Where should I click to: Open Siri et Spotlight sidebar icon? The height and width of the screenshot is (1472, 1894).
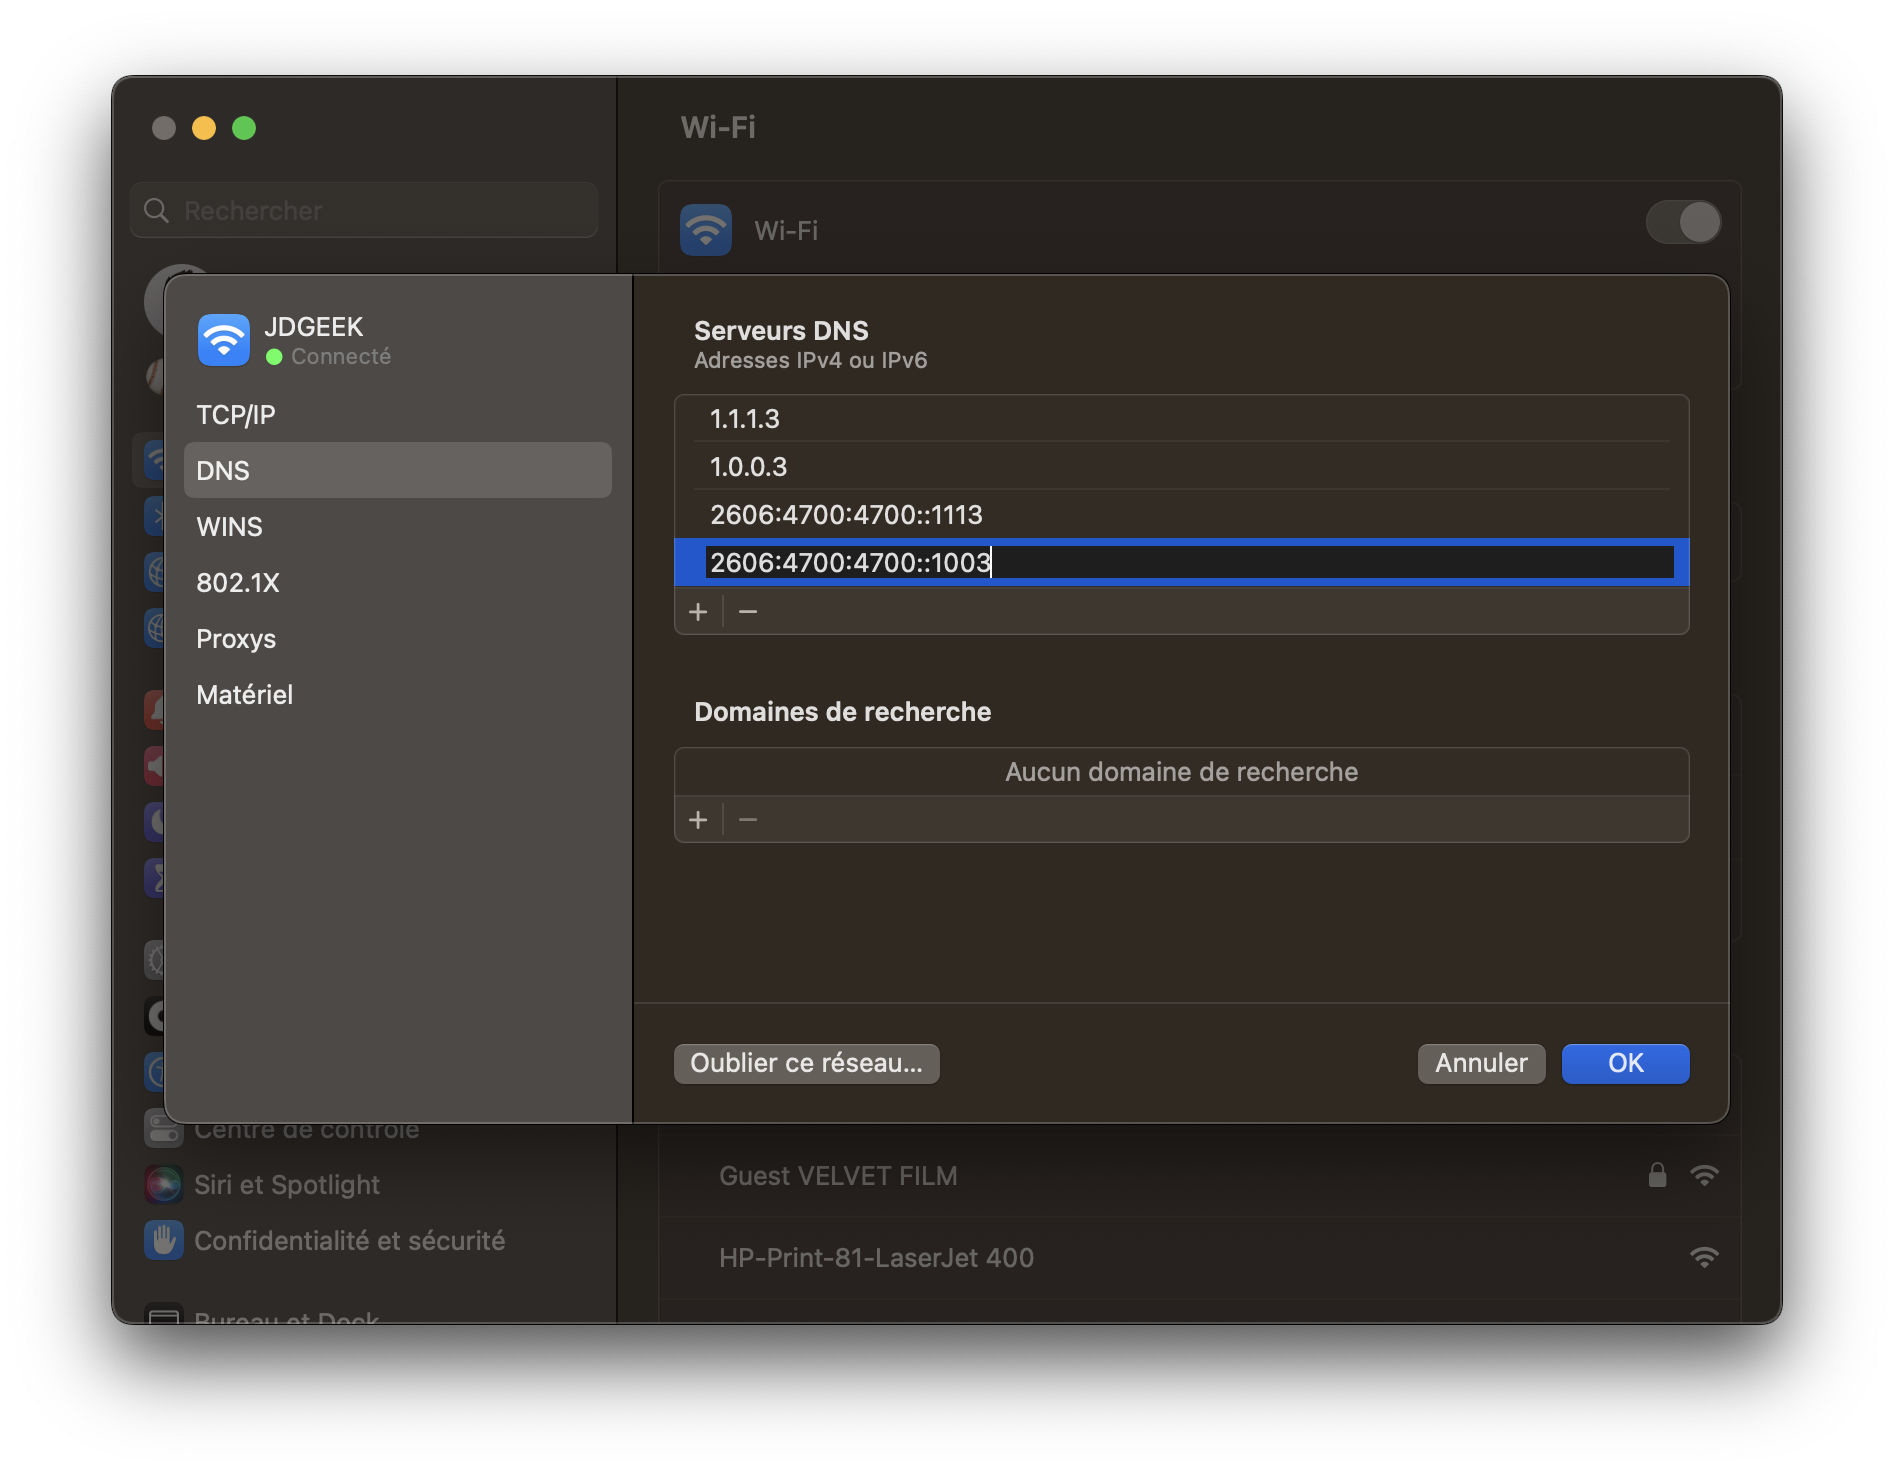pyautogui.click(x=164, y=1185)
